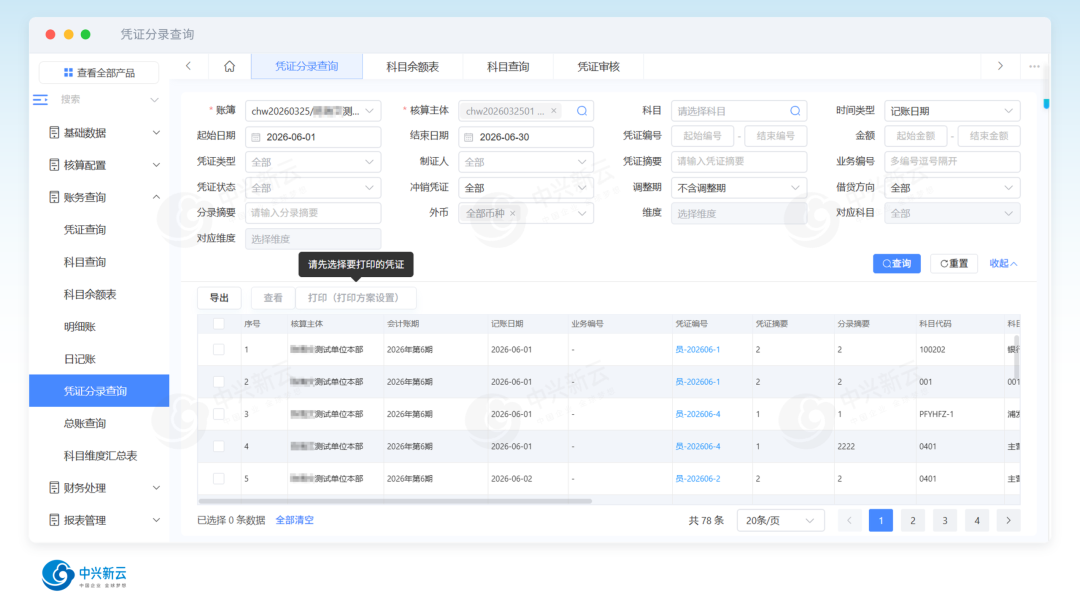
Task: Click the search icon in 科目 field
Action: point(795,111)
